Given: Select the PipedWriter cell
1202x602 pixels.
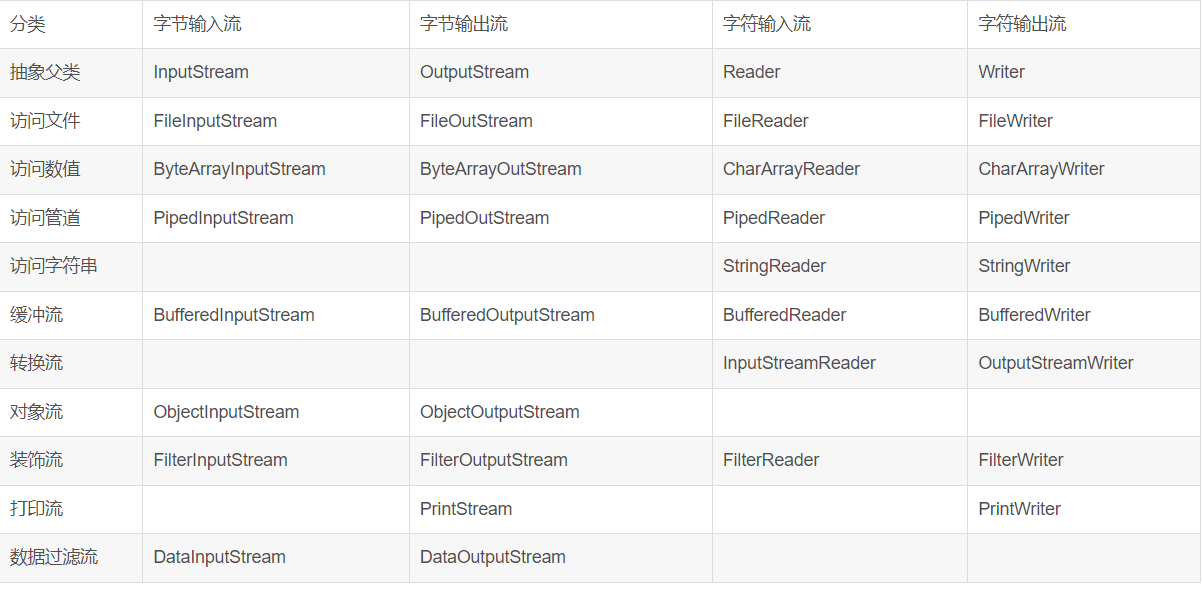Looking at the screenshot, I should pos(1084,218).
